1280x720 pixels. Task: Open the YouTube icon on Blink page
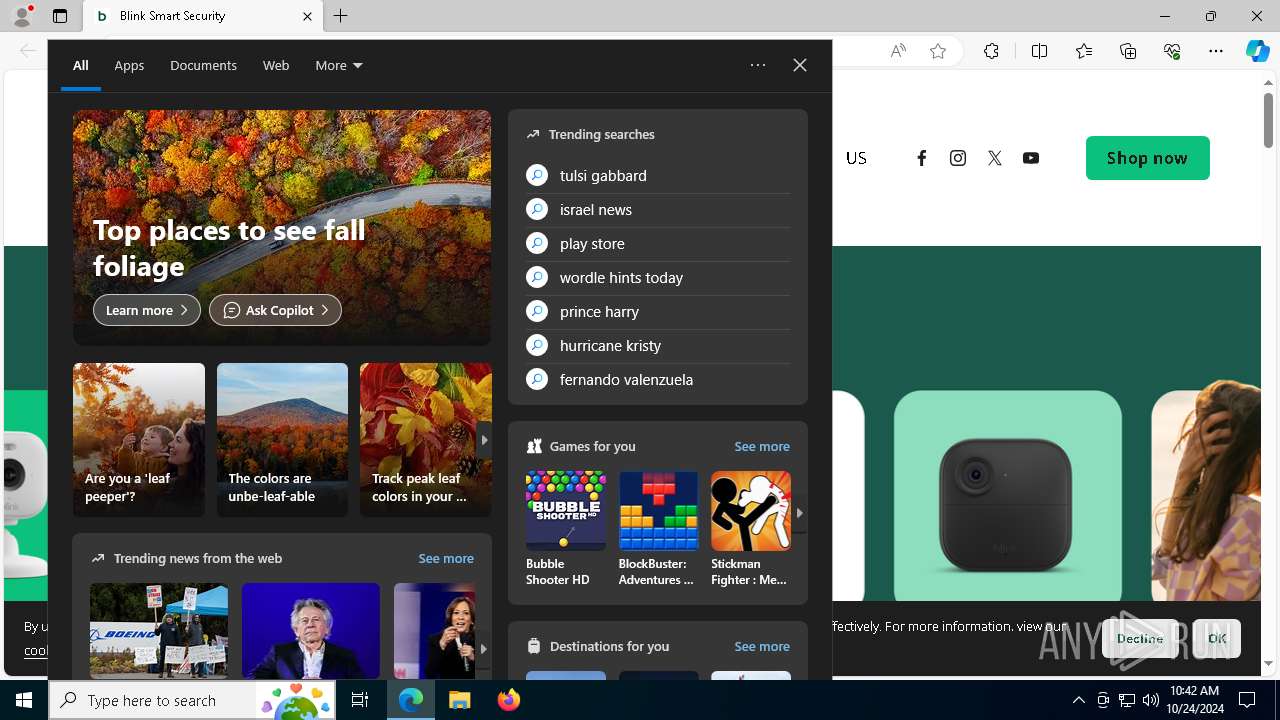click(1031, 158)
